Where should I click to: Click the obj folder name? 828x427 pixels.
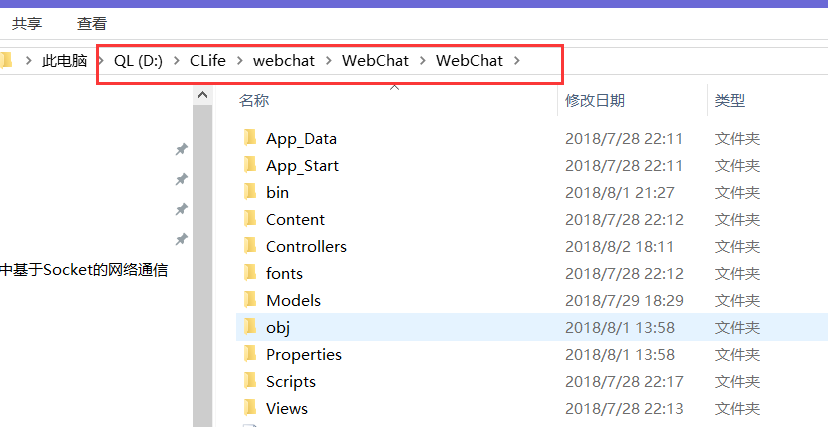pos(278,328)
